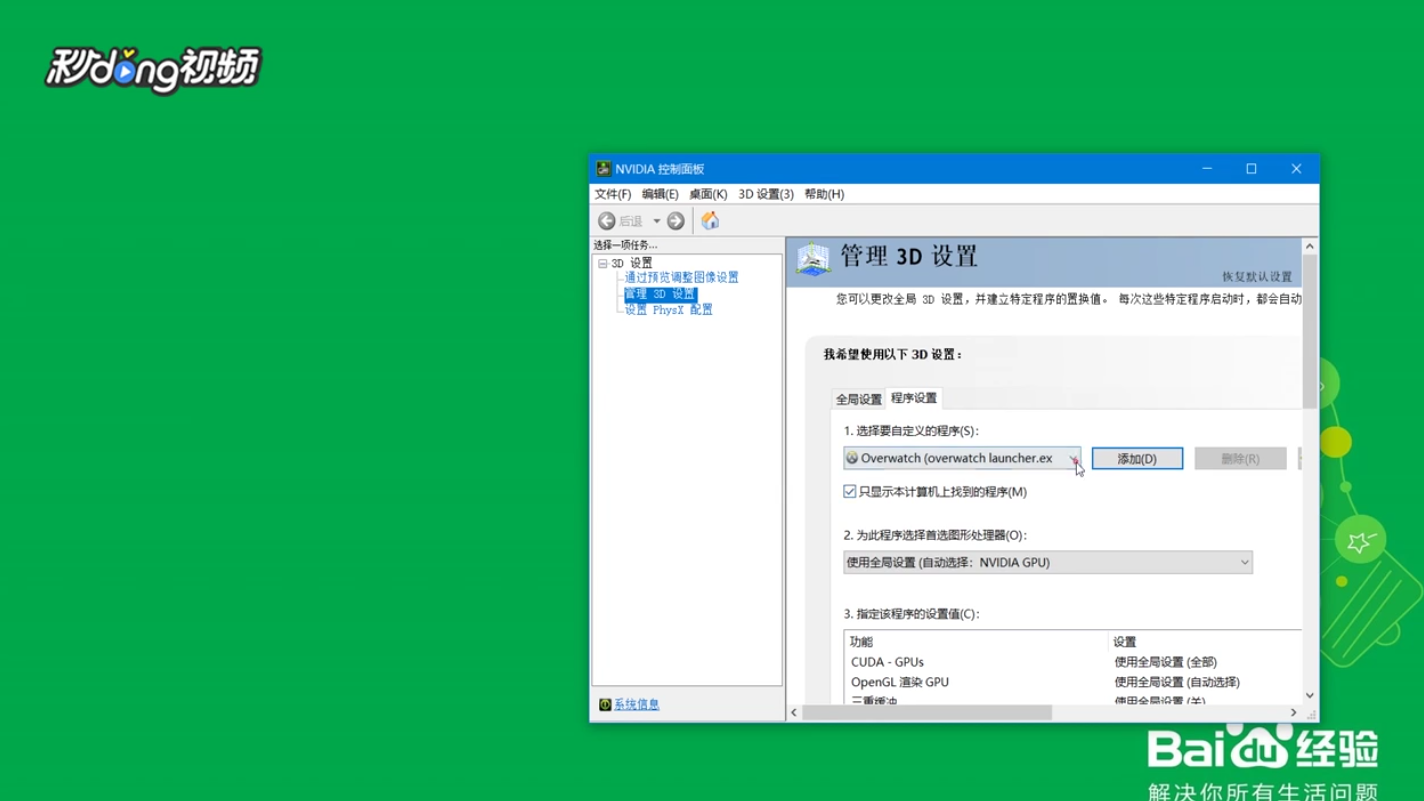The image size is (1424, 801).
Task: Click the vertical scrollbar up arrow
Action: [1310, 246]
